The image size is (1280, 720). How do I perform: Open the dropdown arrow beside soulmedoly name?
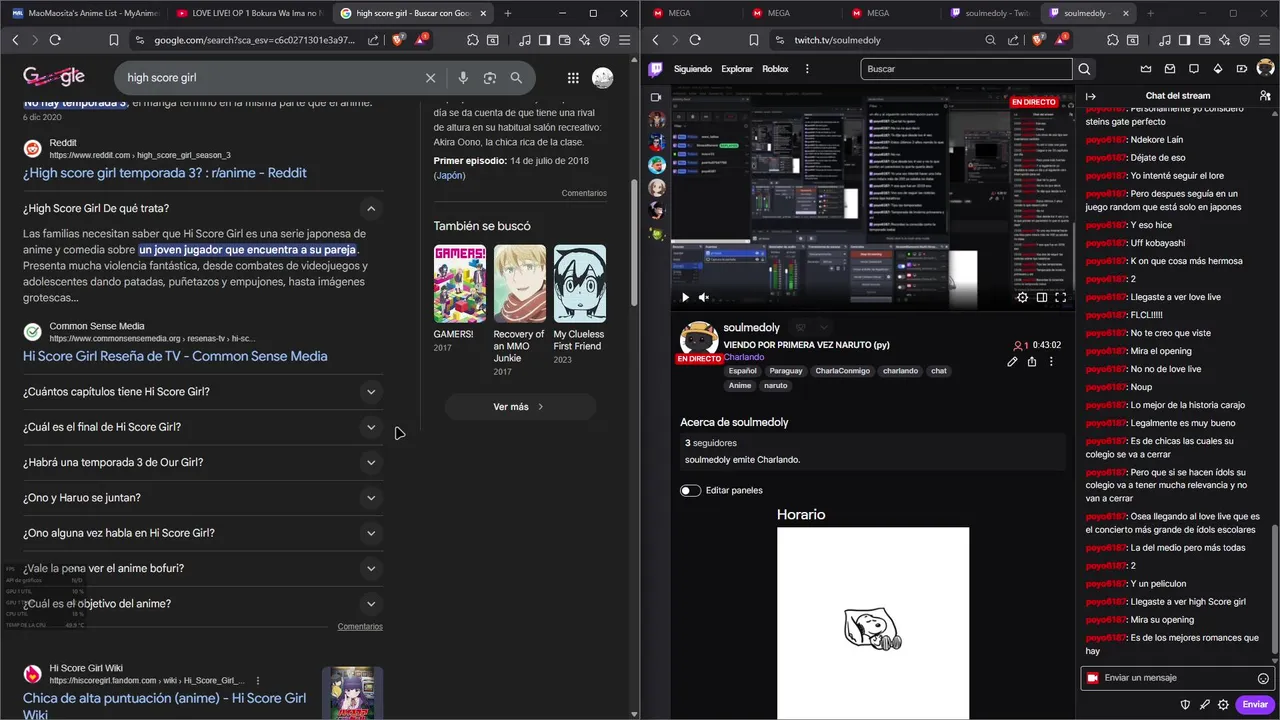coord(824,328)
